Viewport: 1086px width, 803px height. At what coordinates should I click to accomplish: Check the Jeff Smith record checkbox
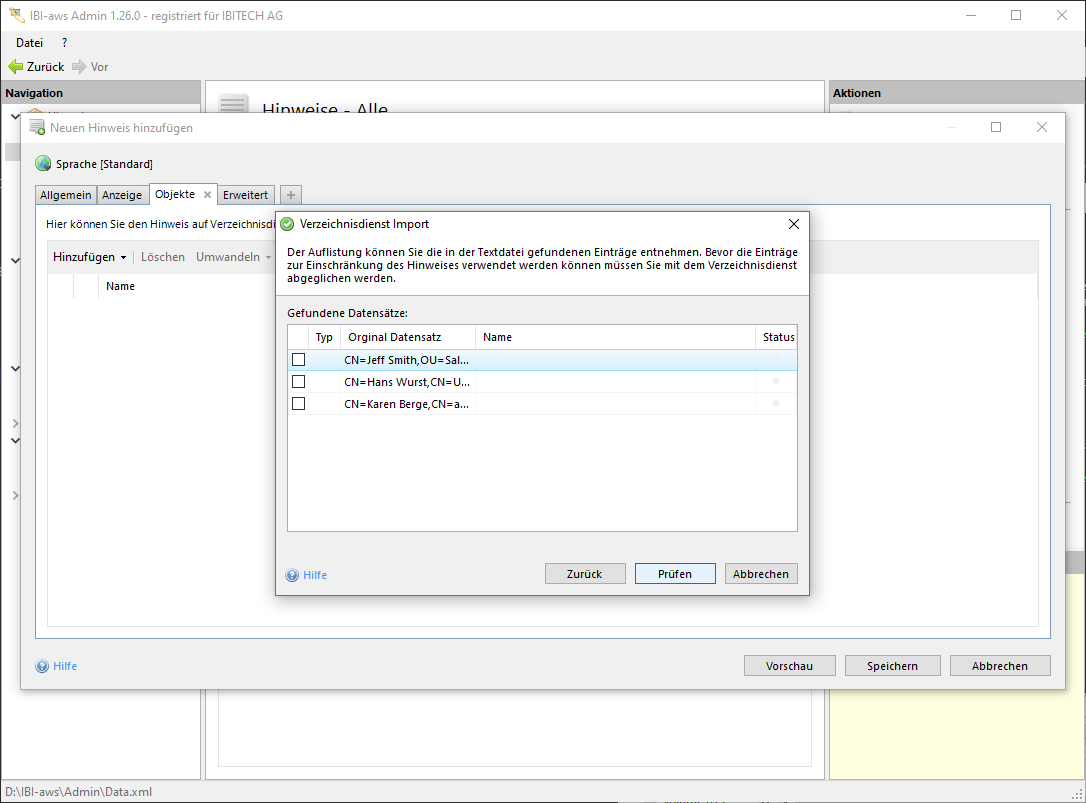[298, 360]
